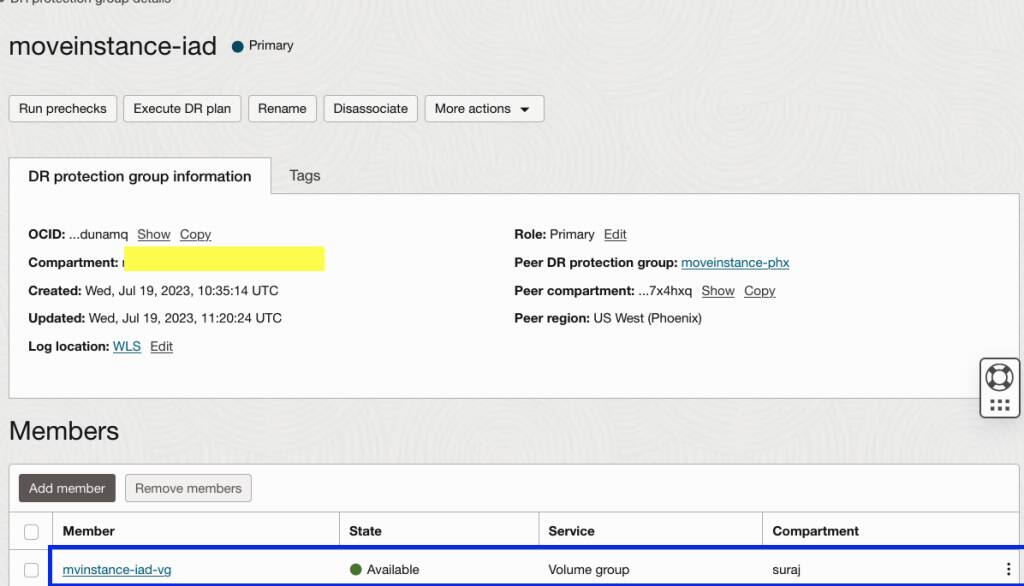Click the Compartment column header
Image resolution: width=1024 pixels, height=586 pixels.
(816, 531)
